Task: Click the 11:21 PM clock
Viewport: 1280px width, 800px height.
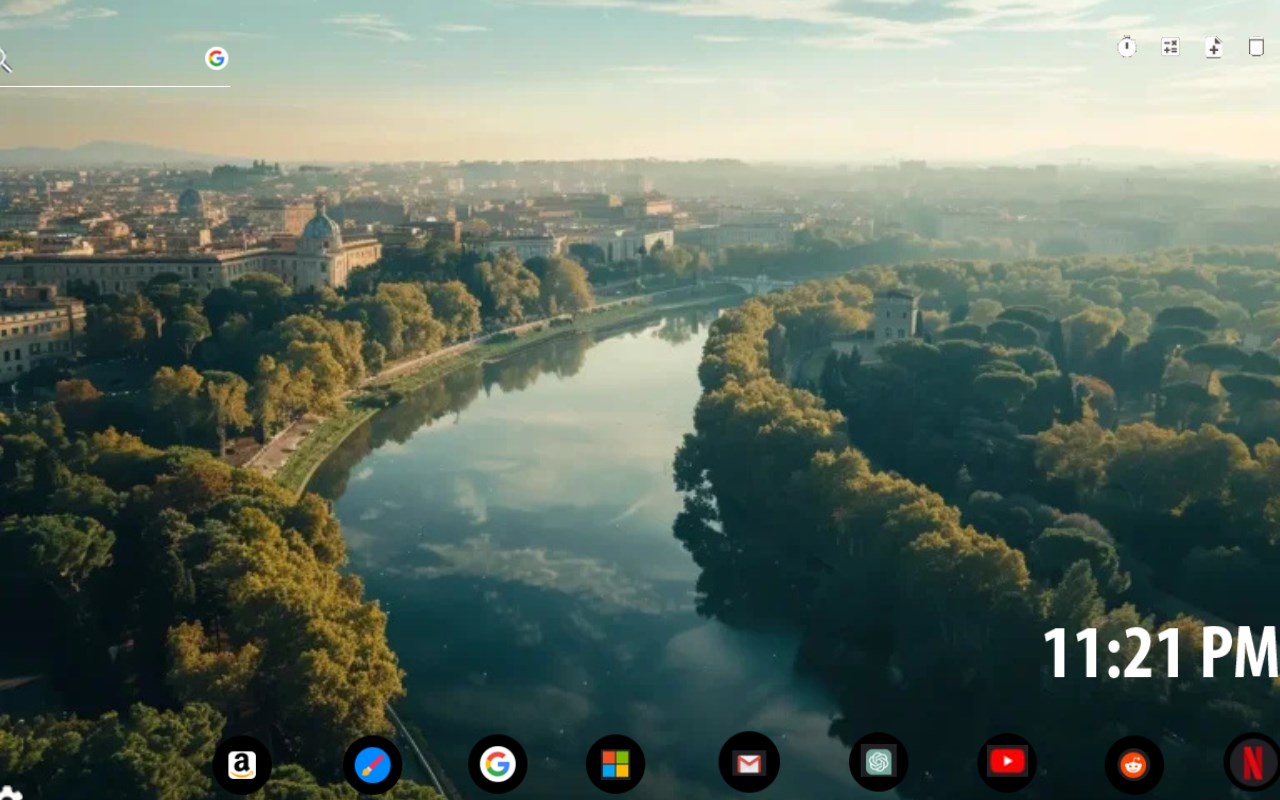Action: coord(1161,653)
